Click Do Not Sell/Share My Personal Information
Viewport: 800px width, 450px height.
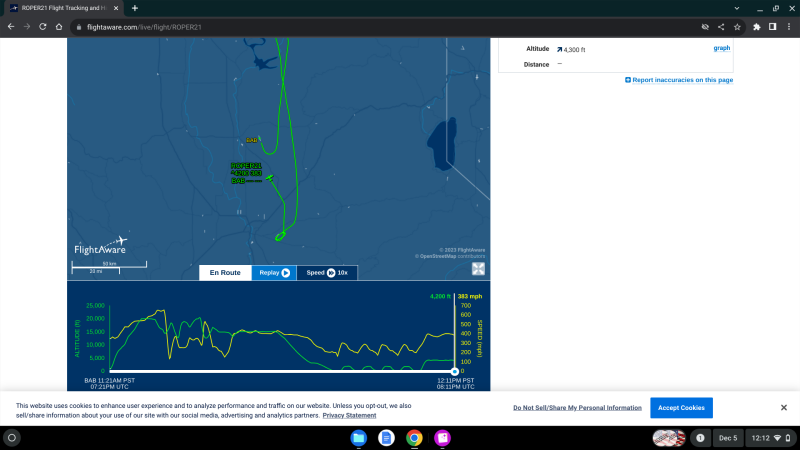point(577,408)
